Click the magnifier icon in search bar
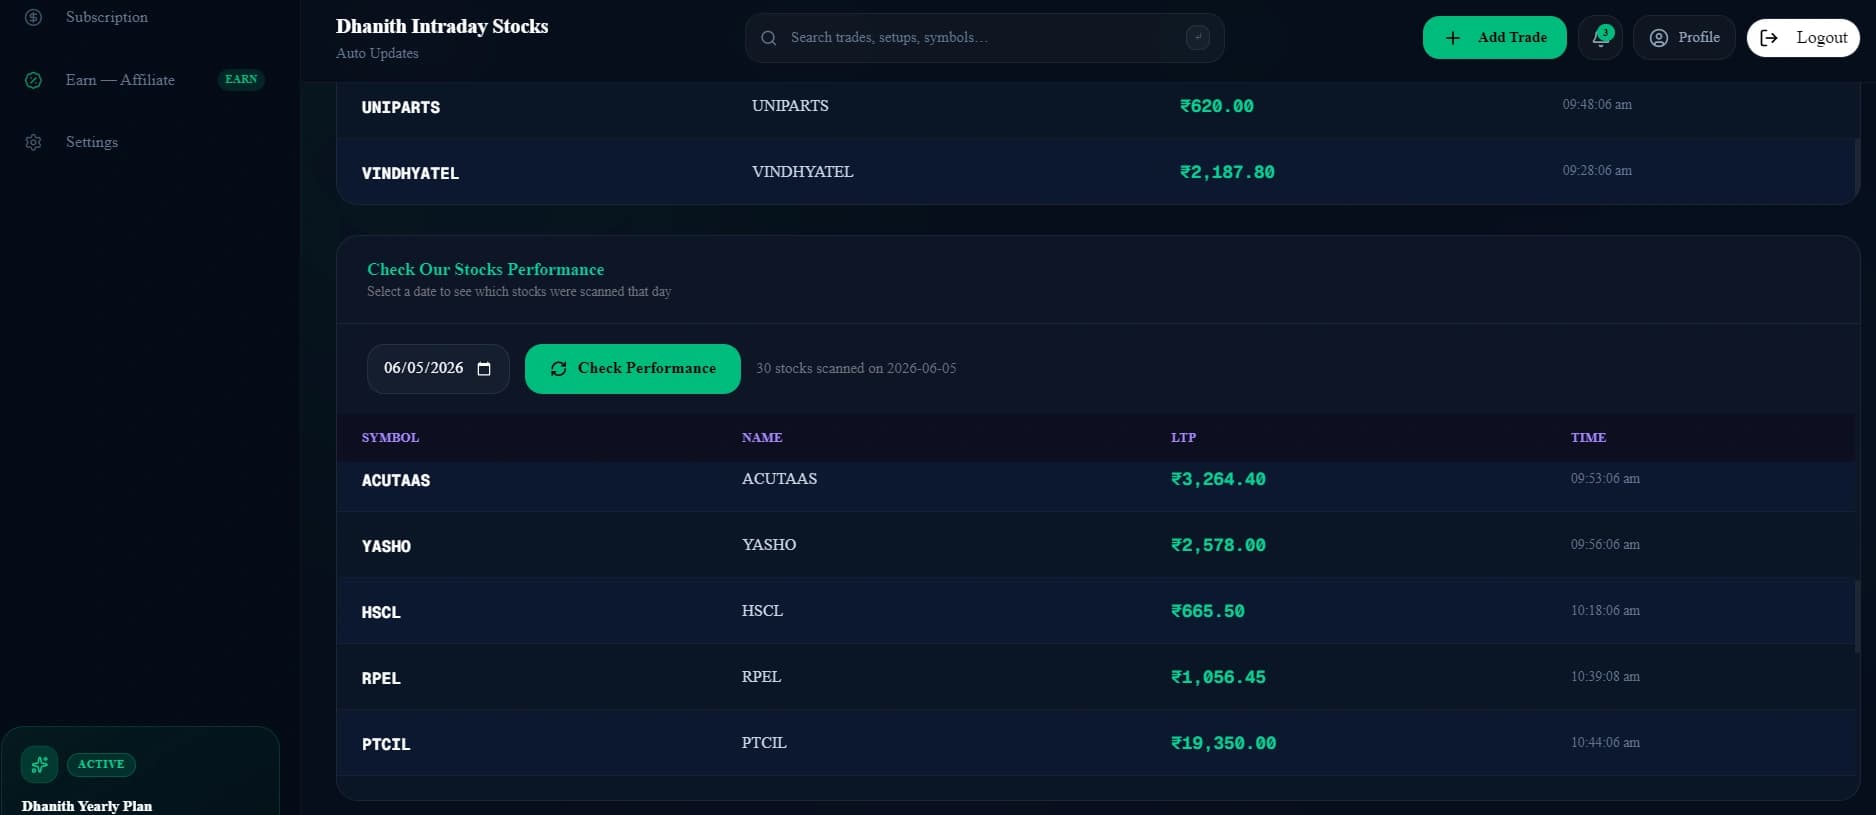This screenshot has width=1876, height=815. tap(768, 38)
